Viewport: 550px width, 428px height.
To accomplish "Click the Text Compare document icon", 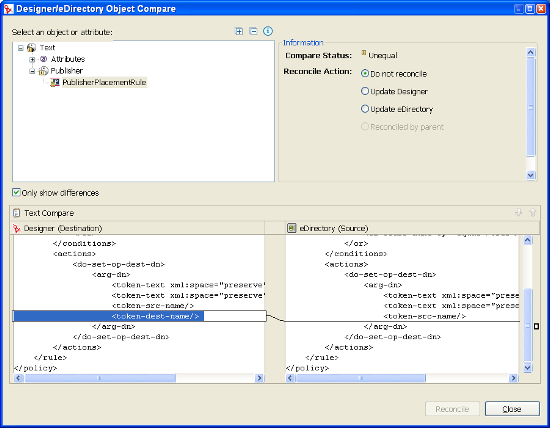I will (16, 213).
